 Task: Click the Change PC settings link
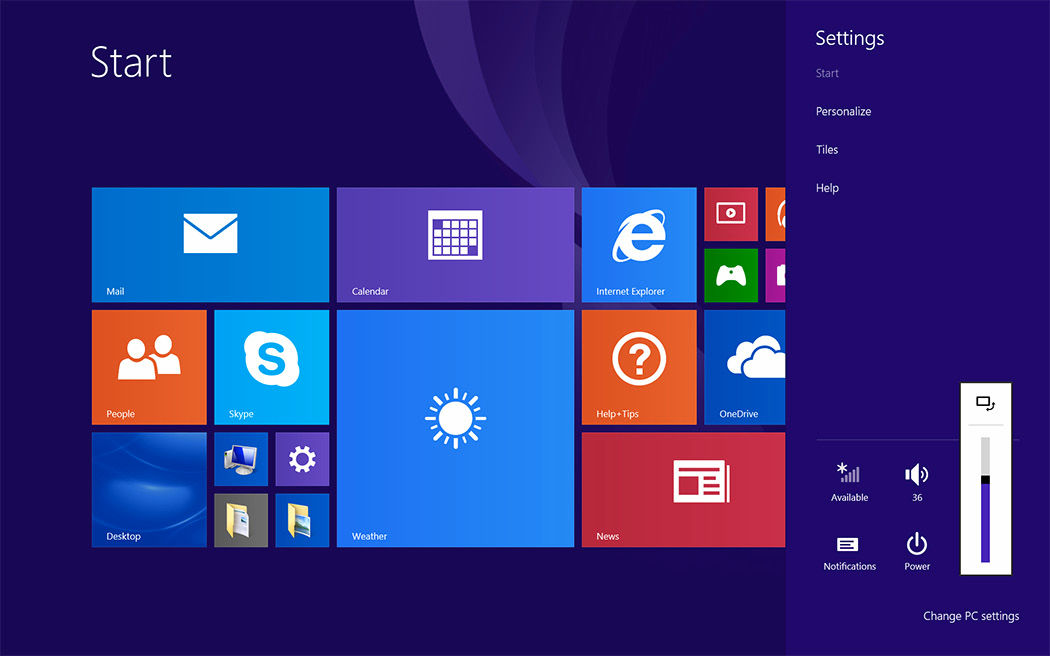(x=971, y=616)
